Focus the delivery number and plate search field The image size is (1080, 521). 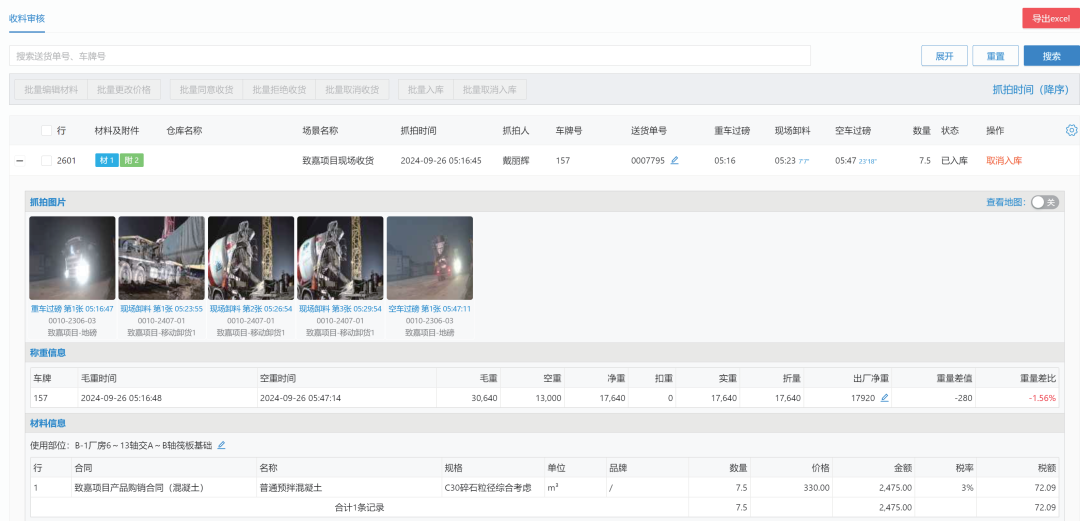pyautogui.click(x=410, y=56)
